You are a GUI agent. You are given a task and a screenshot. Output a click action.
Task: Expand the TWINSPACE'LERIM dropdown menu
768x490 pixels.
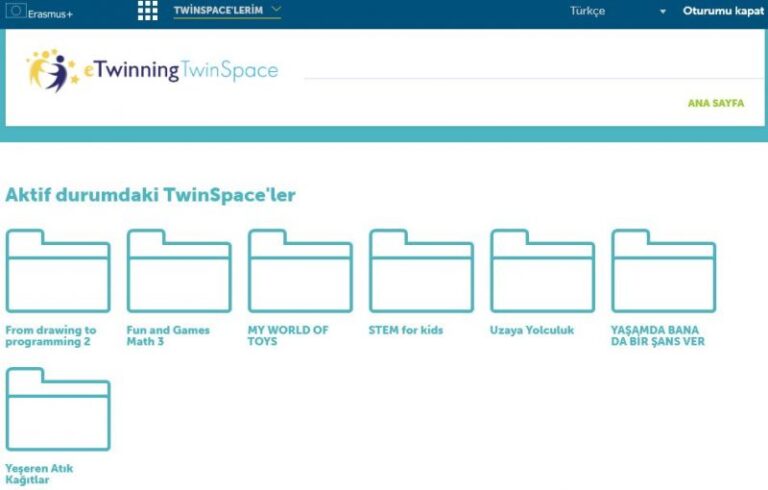coord(227,11)
